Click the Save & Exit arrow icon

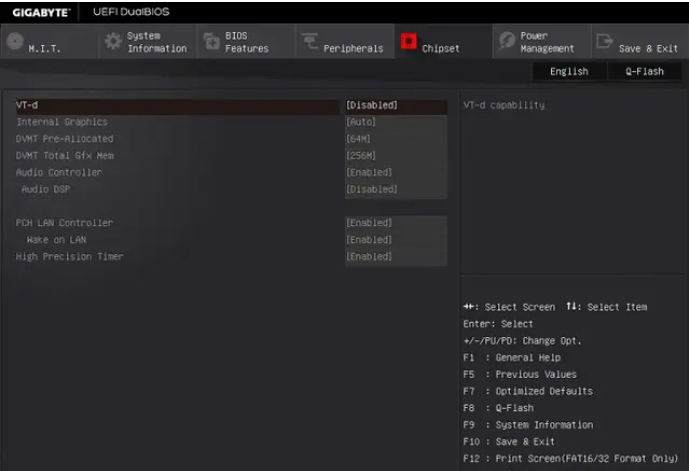point(604,42)
